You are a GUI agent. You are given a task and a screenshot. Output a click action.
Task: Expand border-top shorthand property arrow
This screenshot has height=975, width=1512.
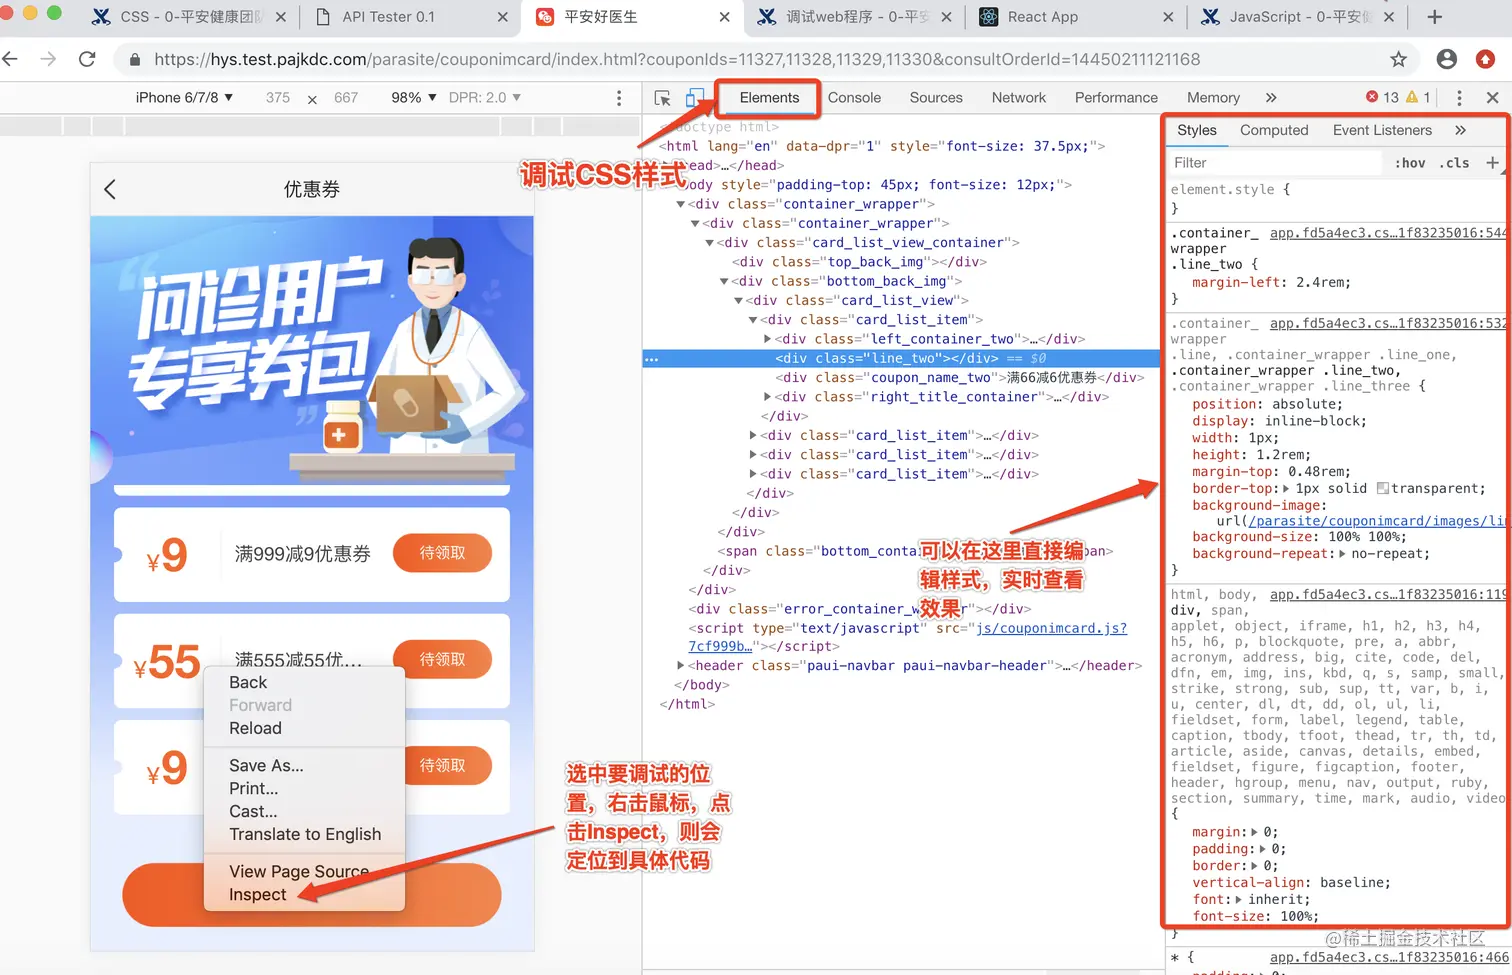1286,489
